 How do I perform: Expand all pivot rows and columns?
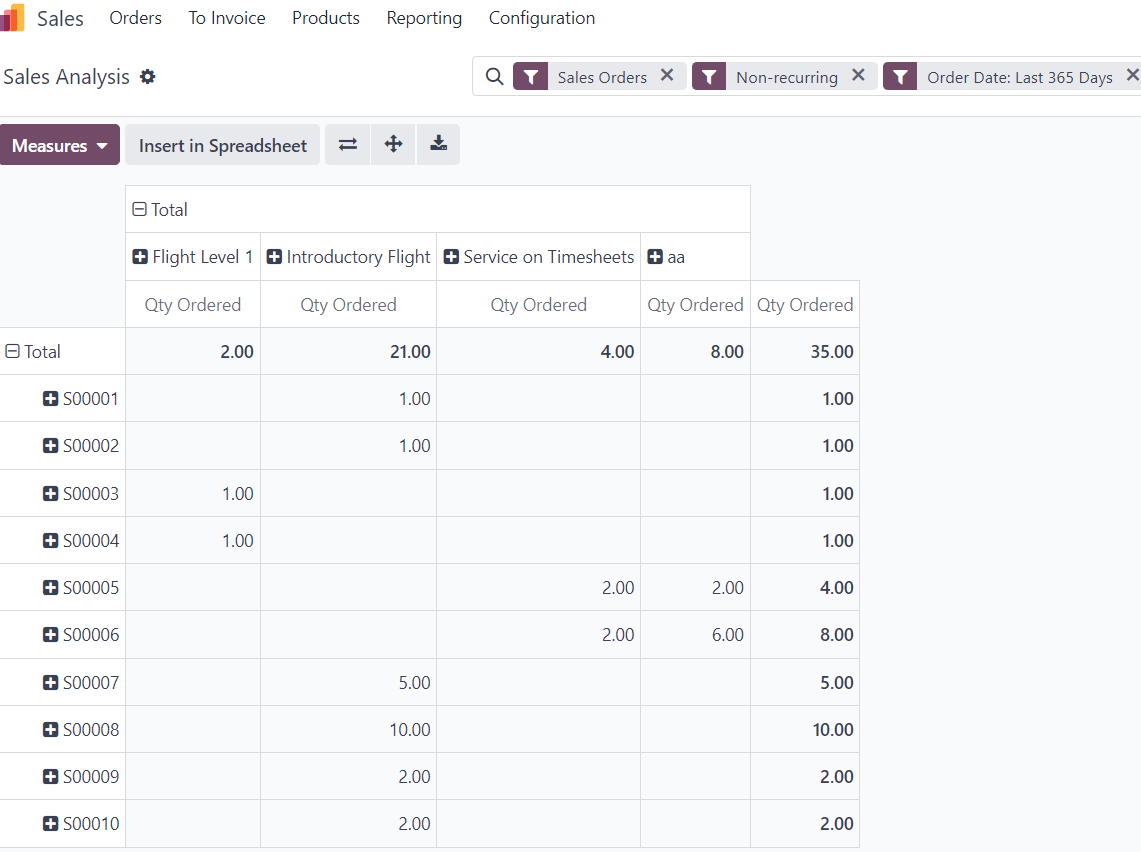[393, 144]
